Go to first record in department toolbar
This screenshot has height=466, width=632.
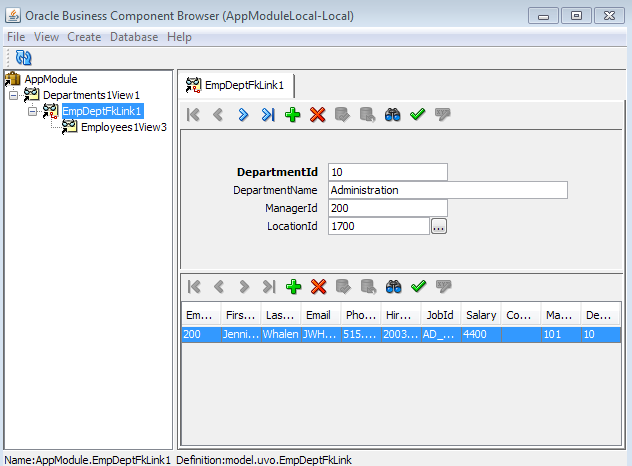193,115
